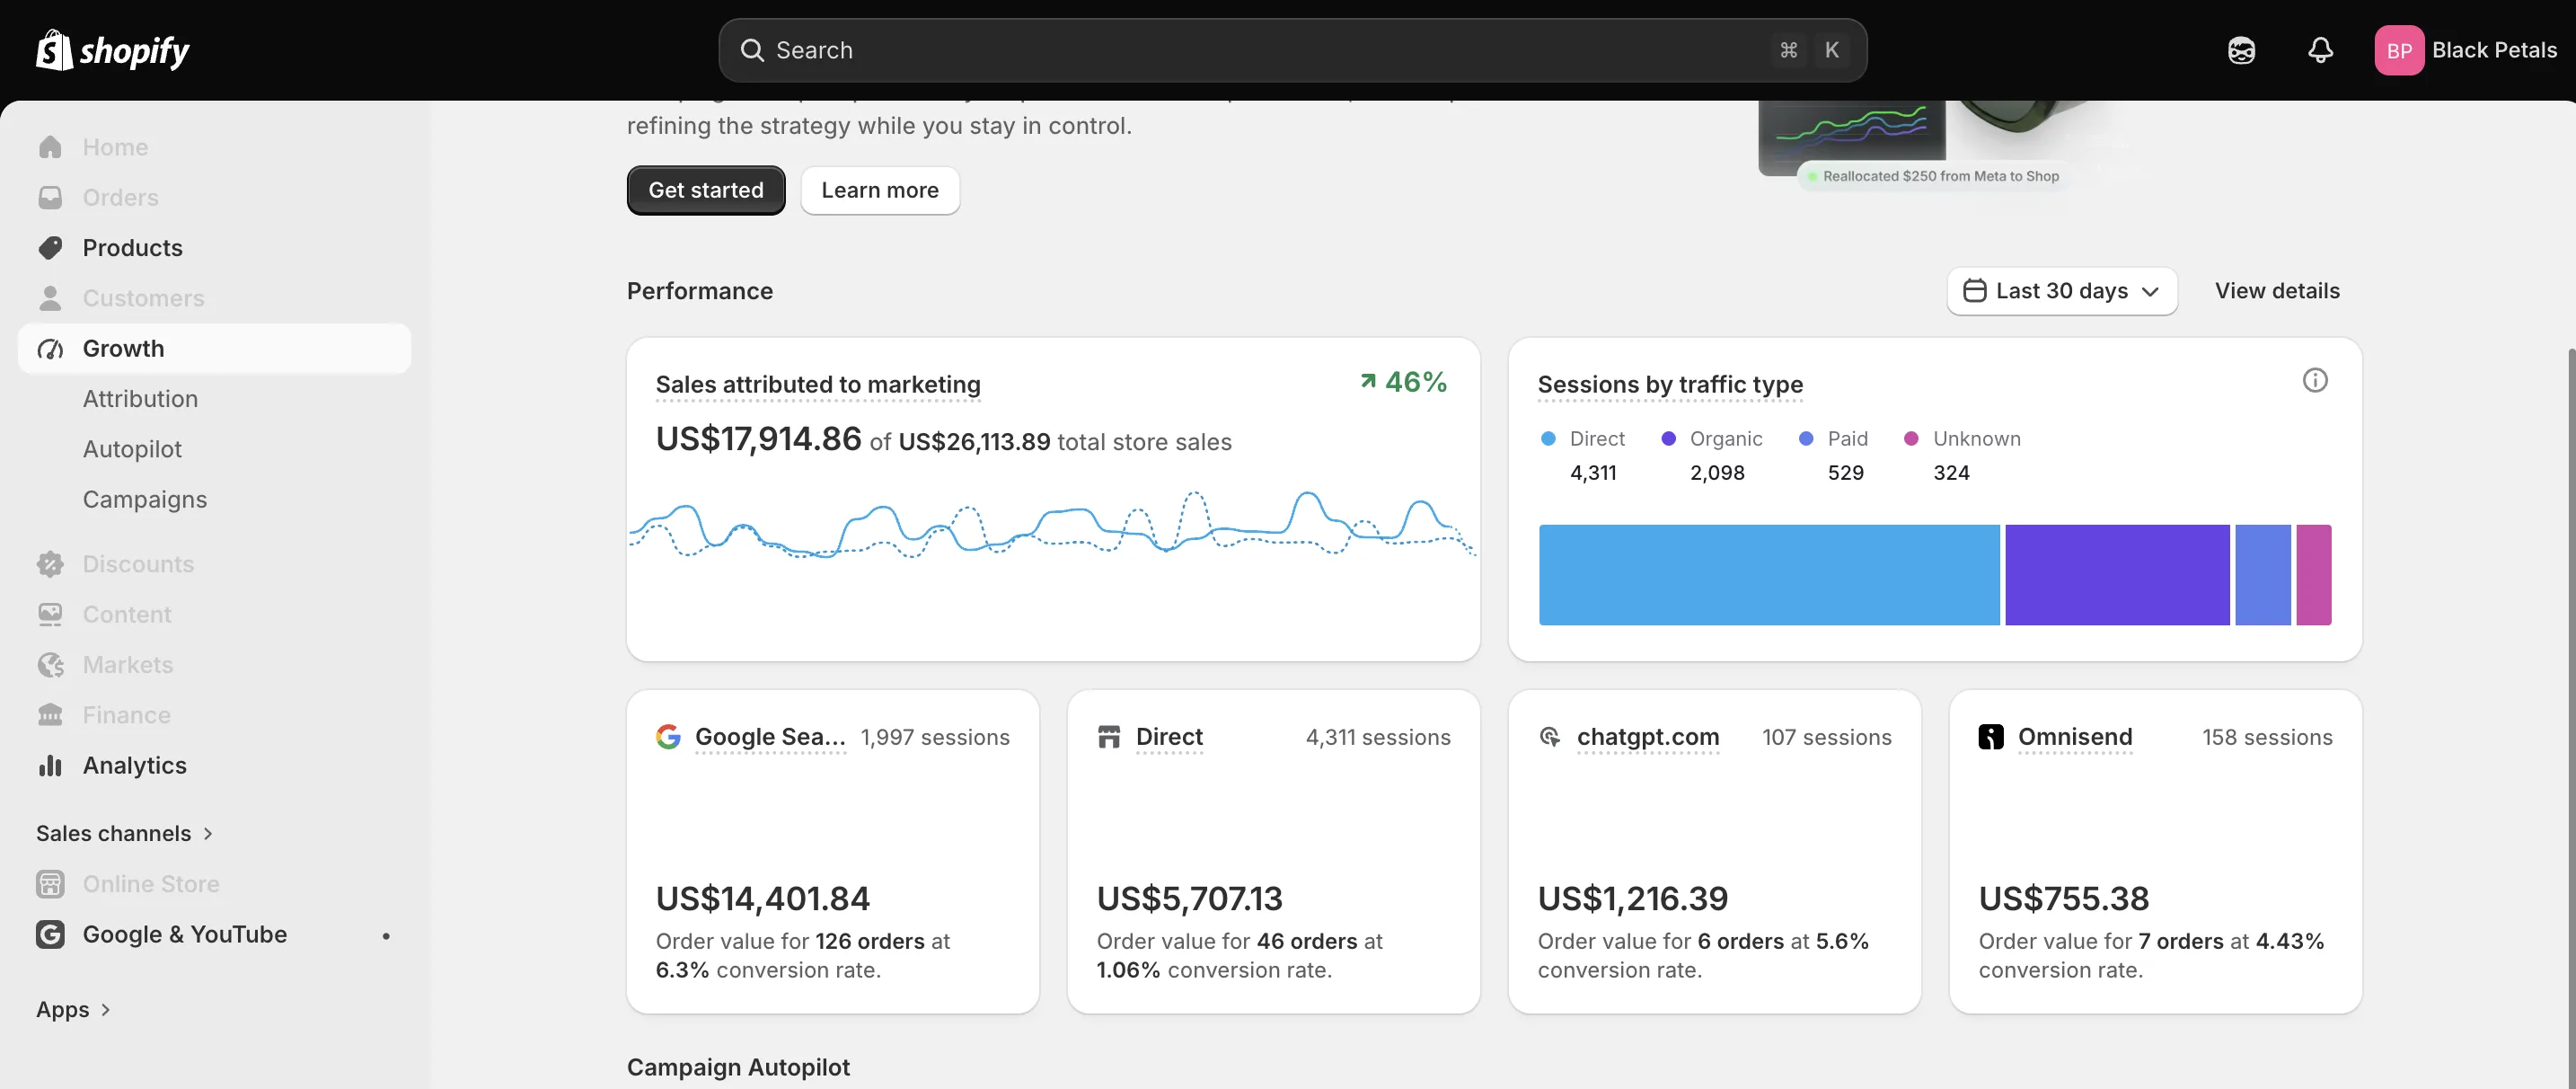2576x1089 pixels.
Task: Click the Customers person icon
Action: point(50,298)
